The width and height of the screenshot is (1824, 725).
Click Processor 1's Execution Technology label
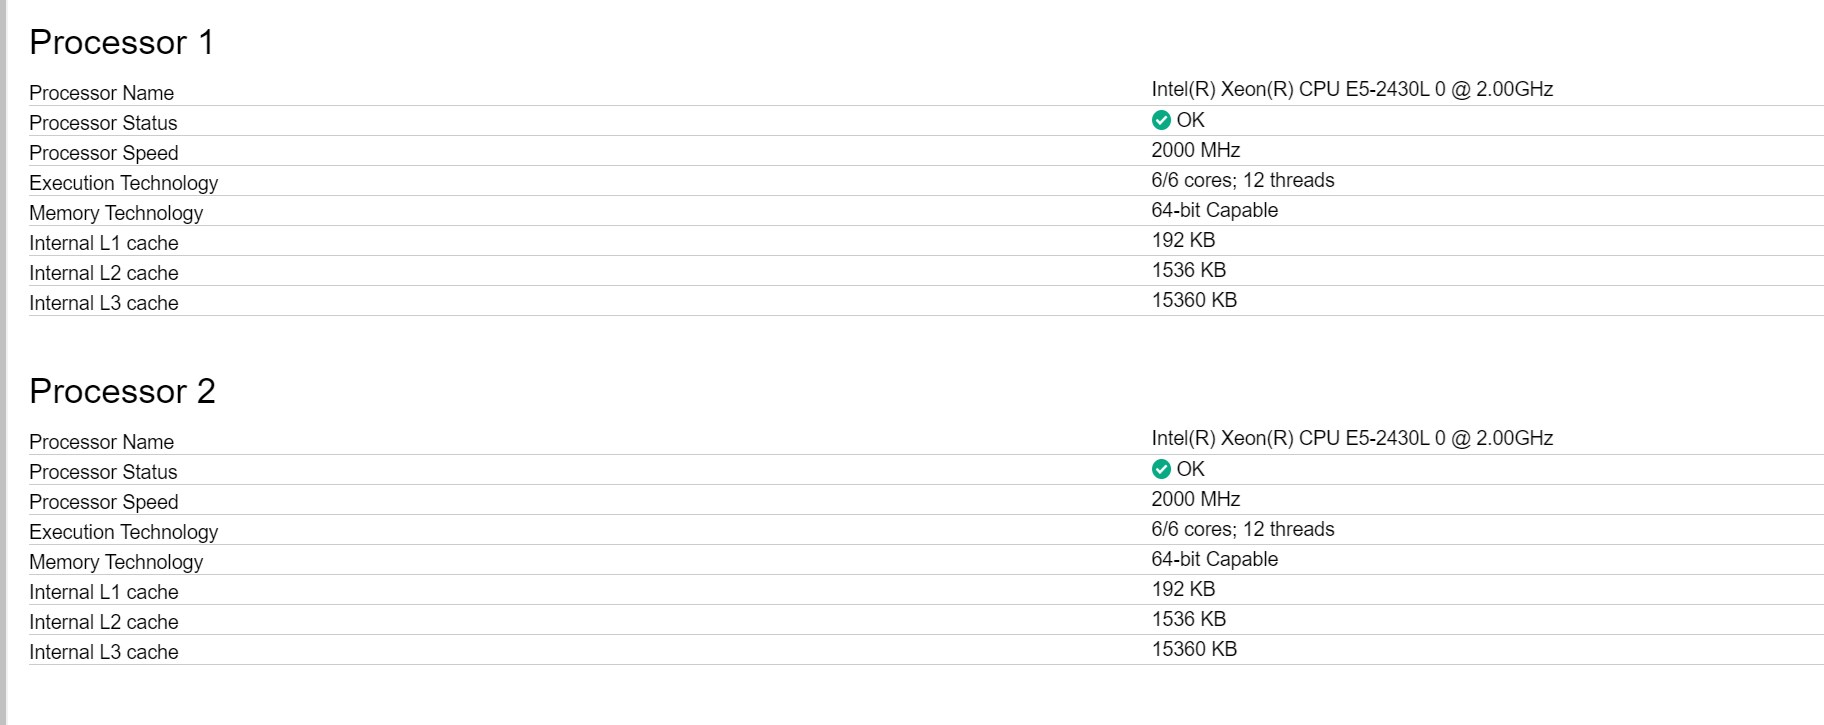(124, 183)
